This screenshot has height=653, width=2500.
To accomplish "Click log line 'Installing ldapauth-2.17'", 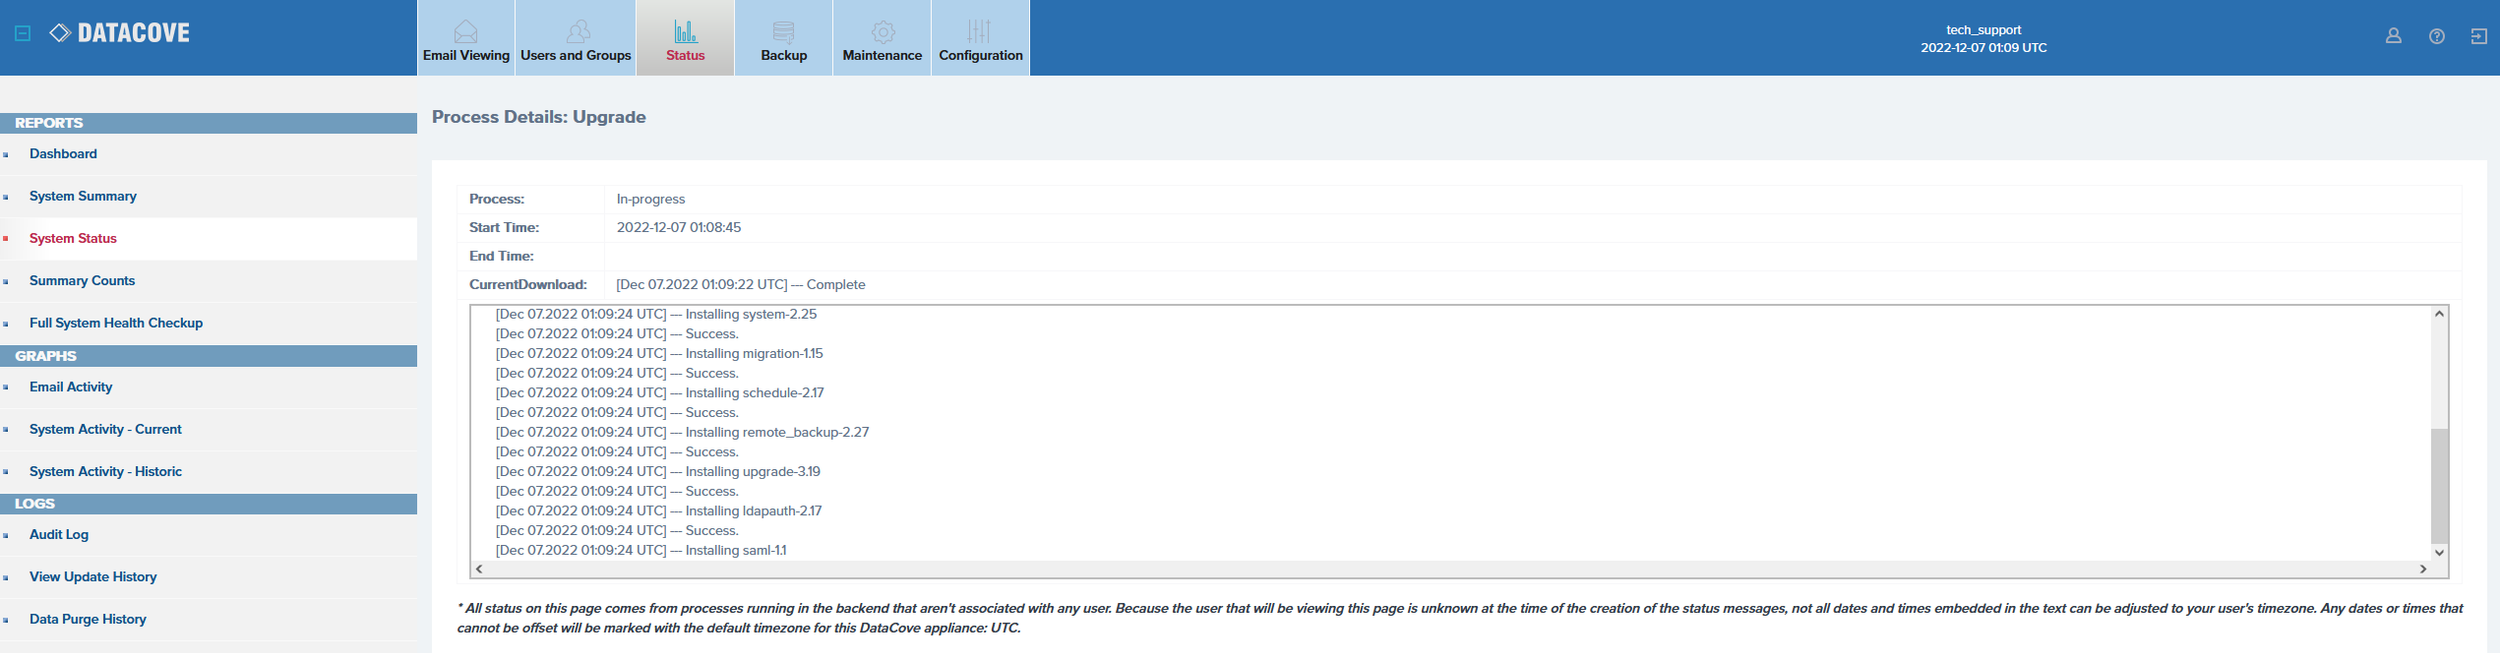I will [754, 511].
